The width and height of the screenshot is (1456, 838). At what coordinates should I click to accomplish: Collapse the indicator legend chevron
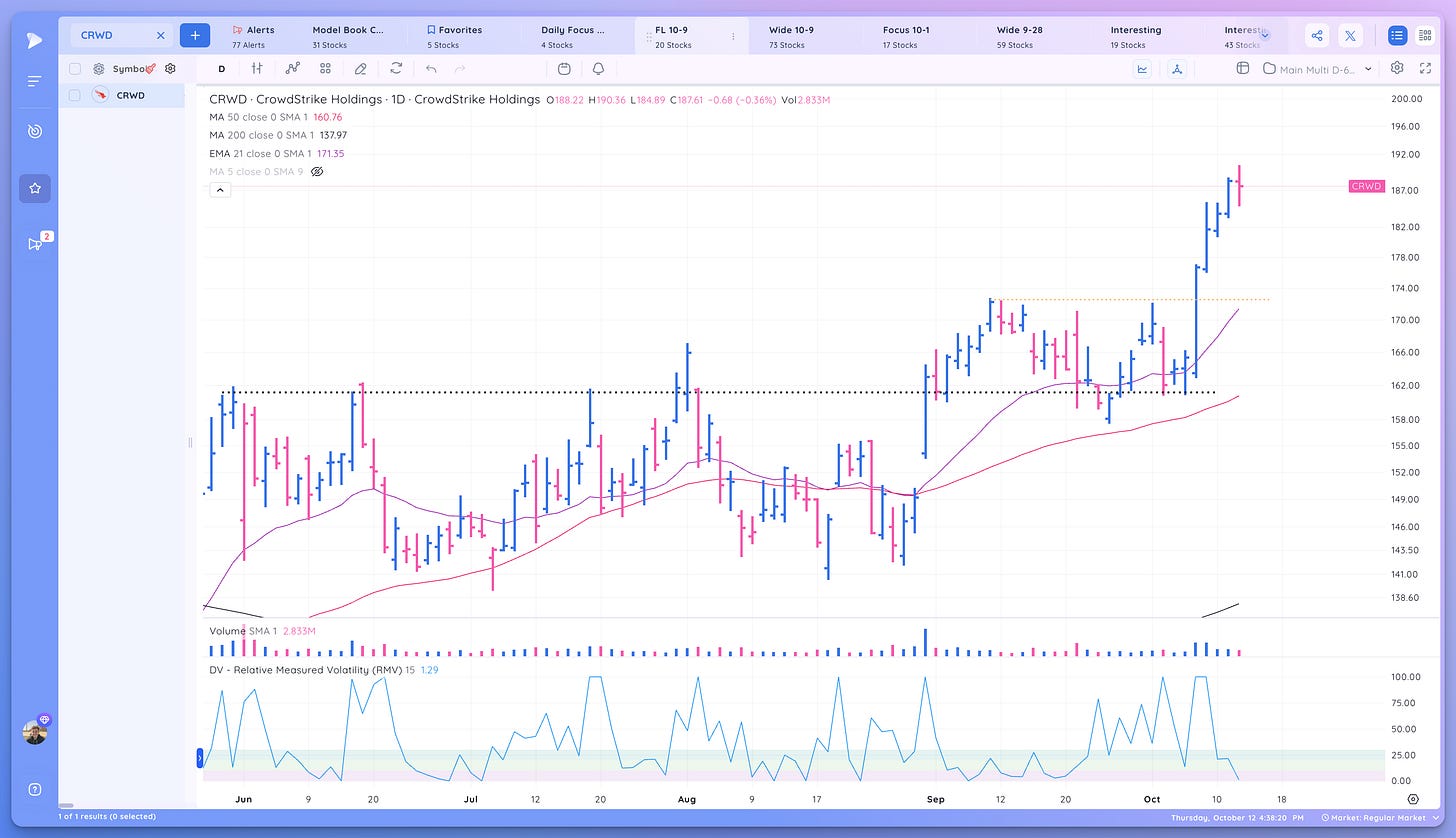220,190
